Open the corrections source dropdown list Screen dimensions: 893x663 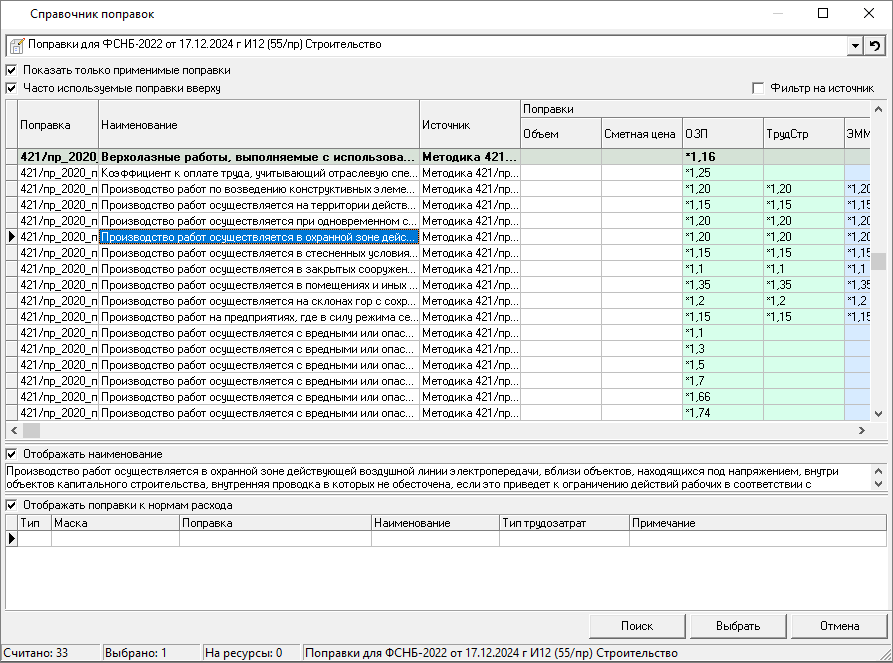coord(854,46)
